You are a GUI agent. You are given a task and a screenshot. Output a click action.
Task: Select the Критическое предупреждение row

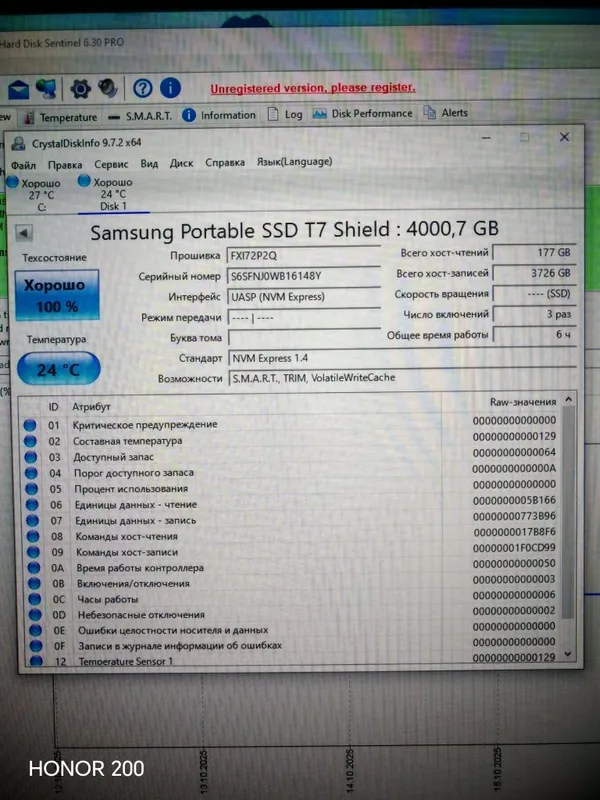coord(291,423)
